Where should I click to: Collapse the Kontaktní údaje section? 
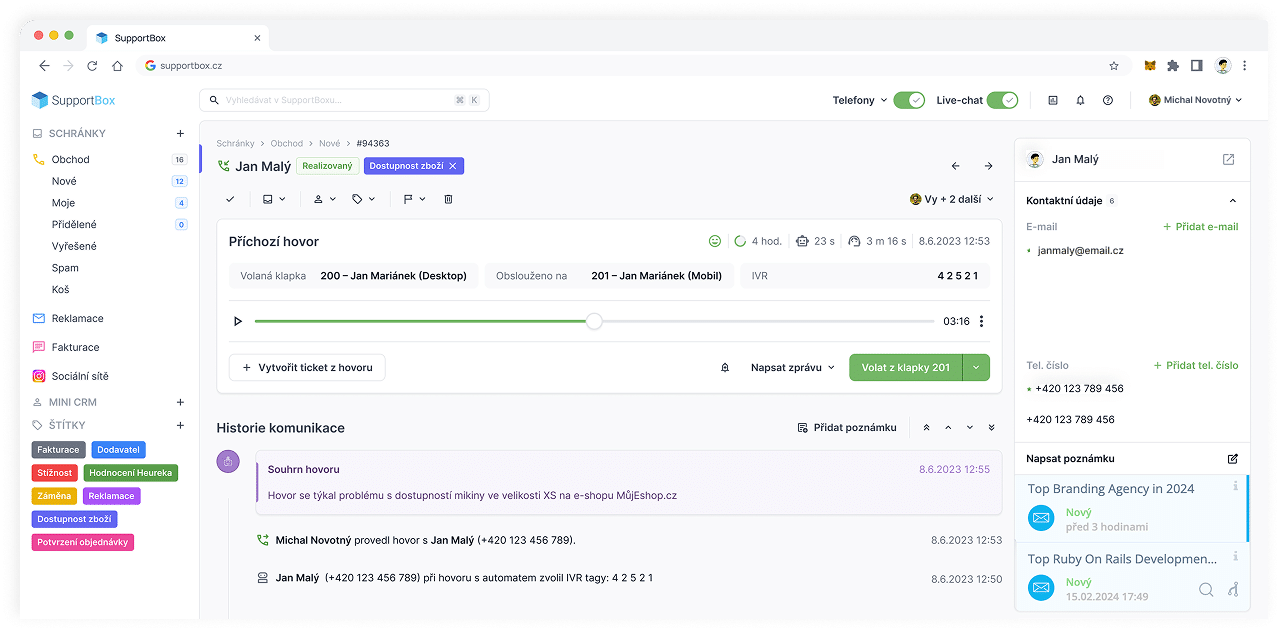[1232, 201]
